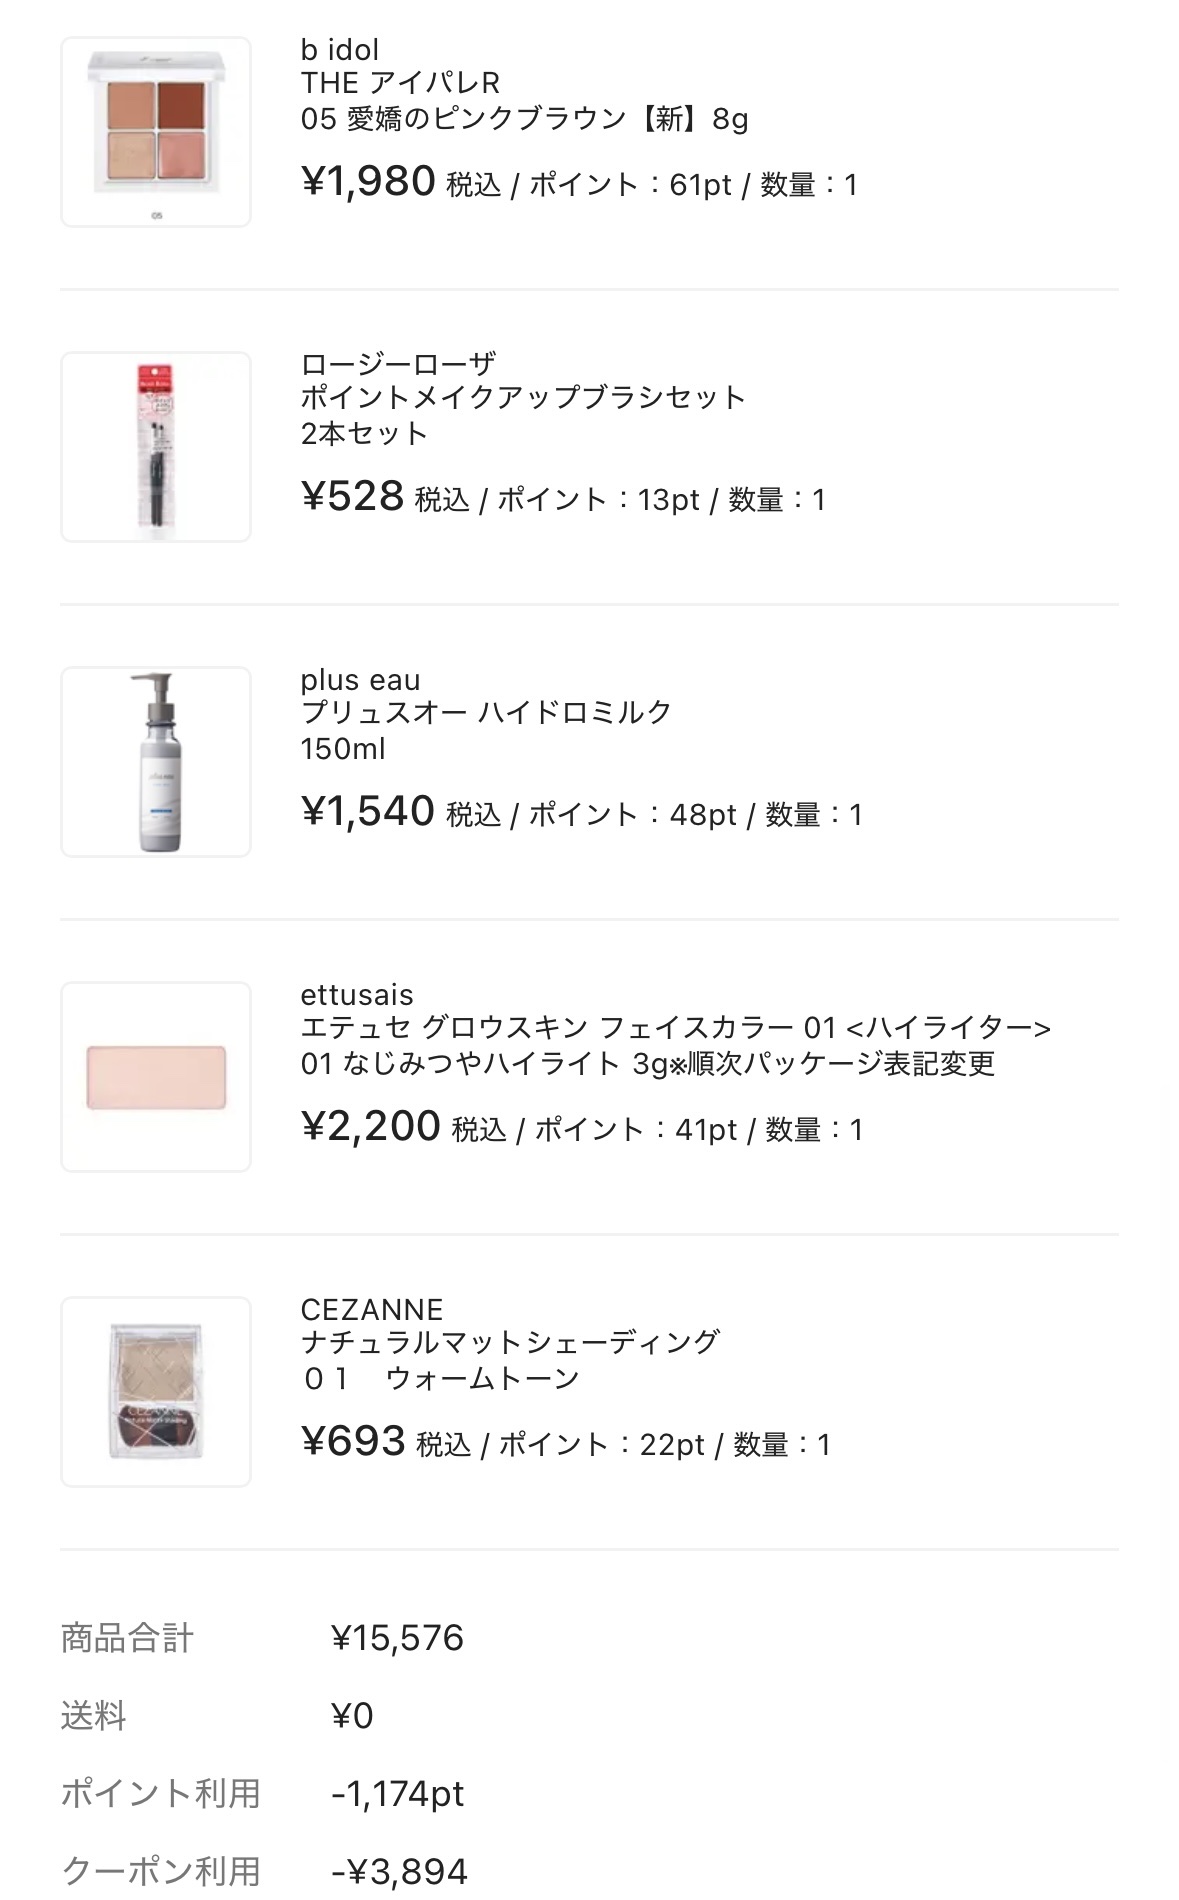Open the b idol eyeshadow palette thumbnail
This screenshot has width=1179, height=1900.
[156, 132]
